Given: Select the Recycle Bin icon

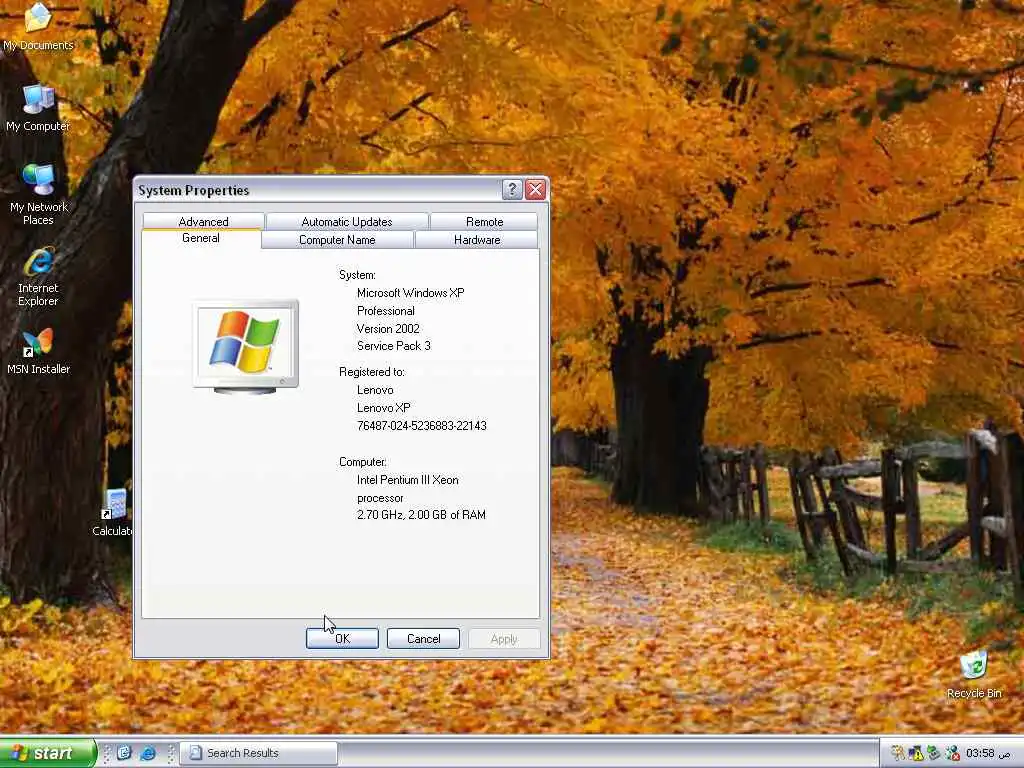Looking at the screenshot, I should (x=974, y=675).
